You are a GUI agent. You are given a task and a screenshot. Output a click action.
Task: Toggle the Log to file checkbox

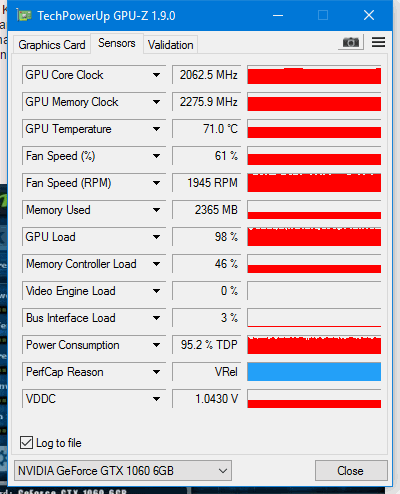[26, 443]
